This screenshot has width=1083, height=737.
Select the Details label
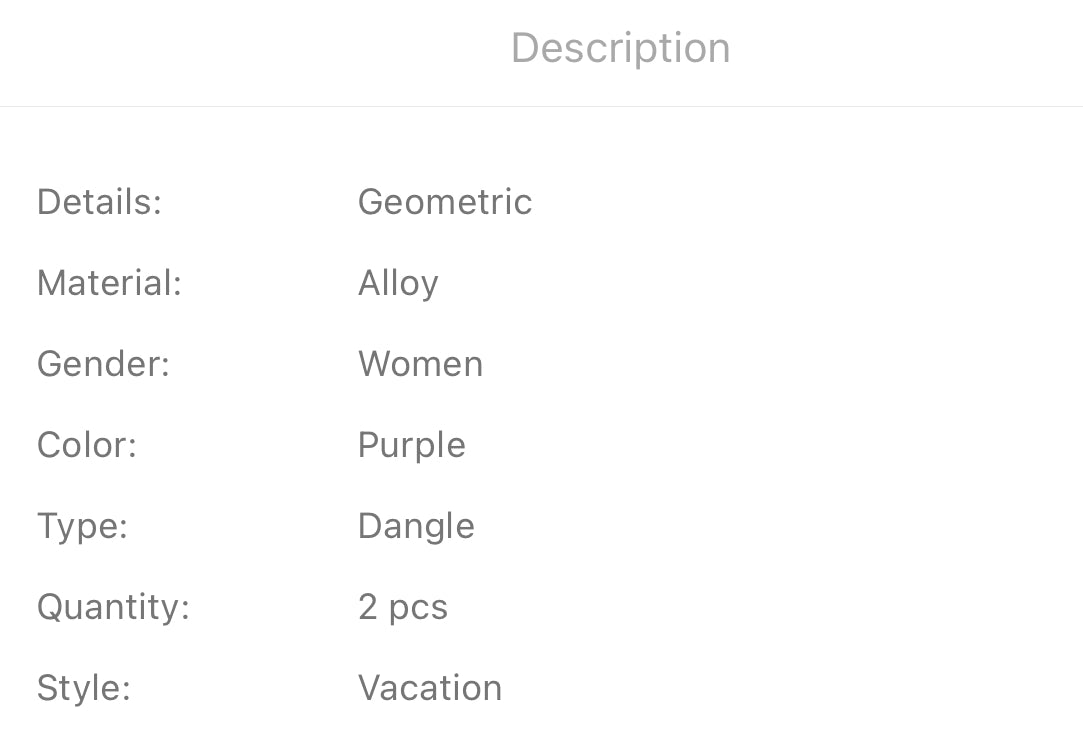click(x=99, y=202)
